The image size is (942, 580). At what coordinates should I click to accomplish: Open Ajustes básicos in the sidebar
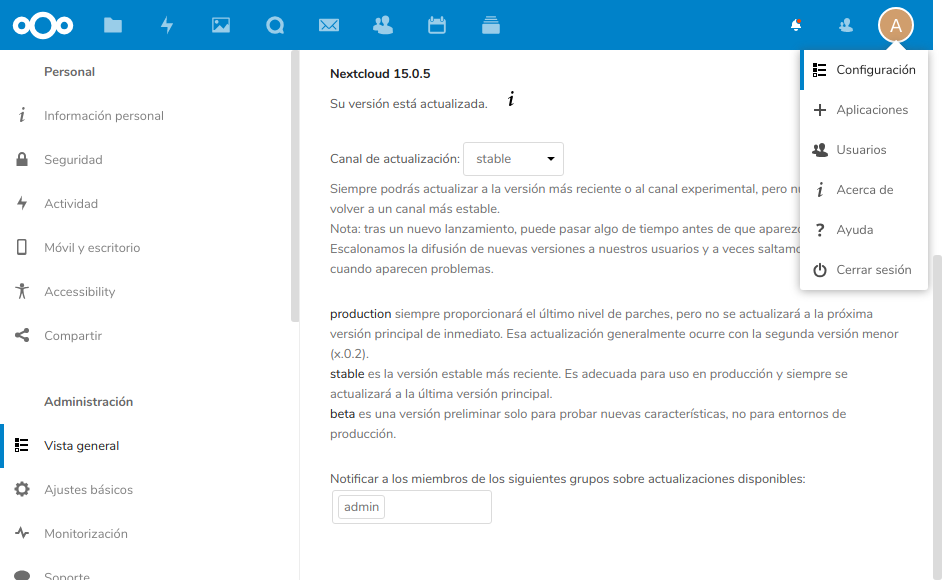click(88, 490)
